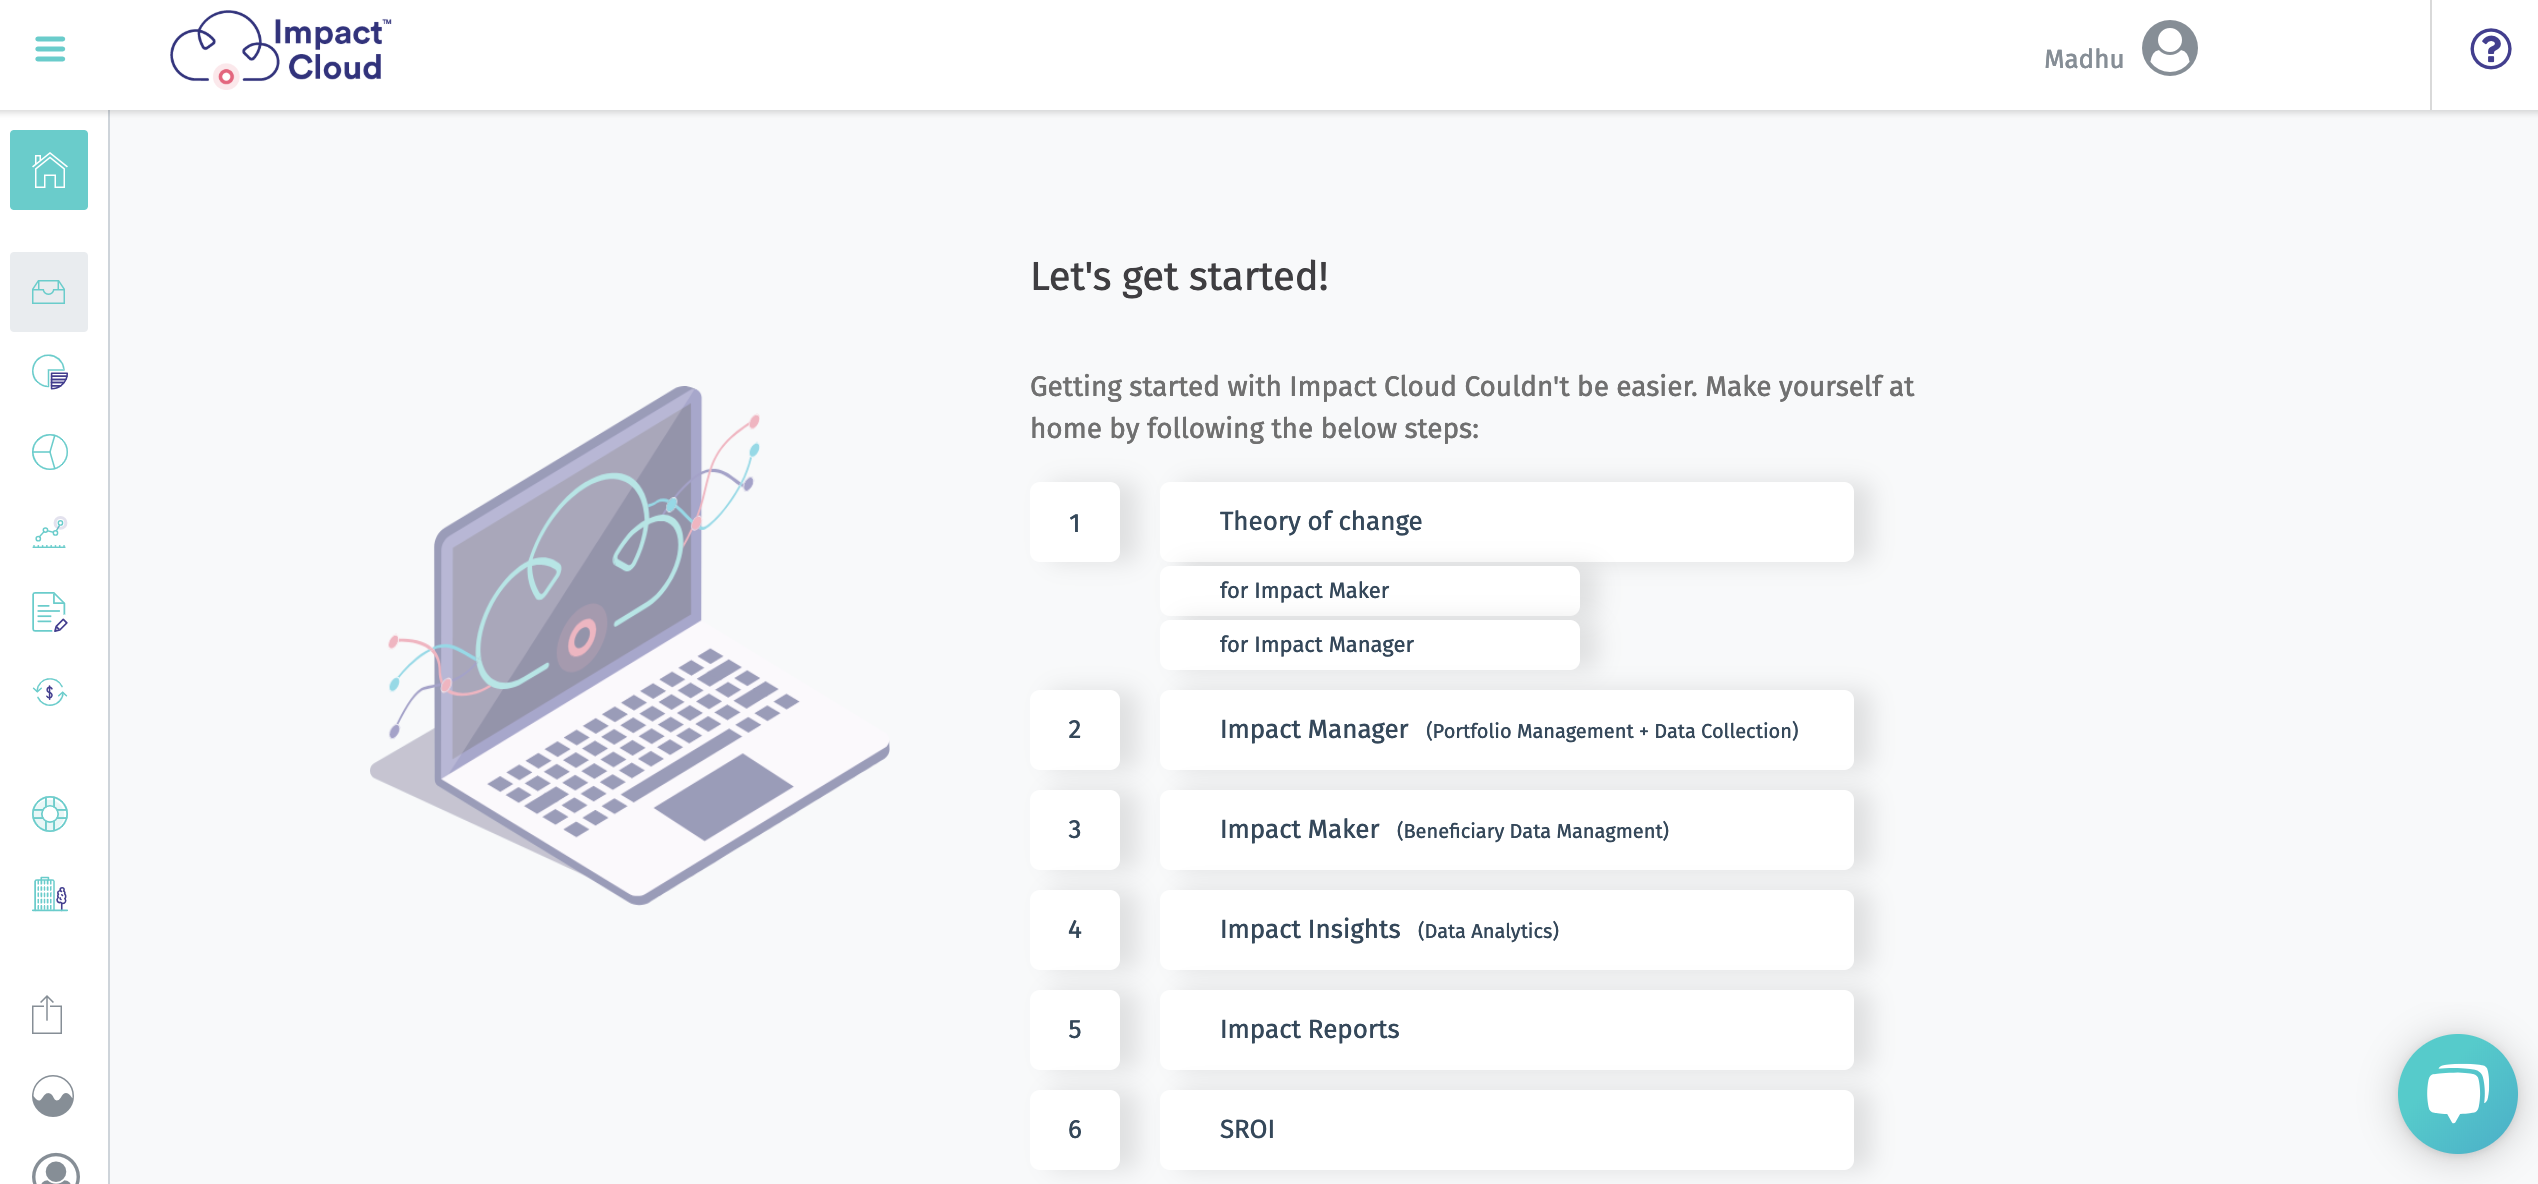Select for Impact Maker option
Viewport: 2538px width, 1184px height.
1369,591
